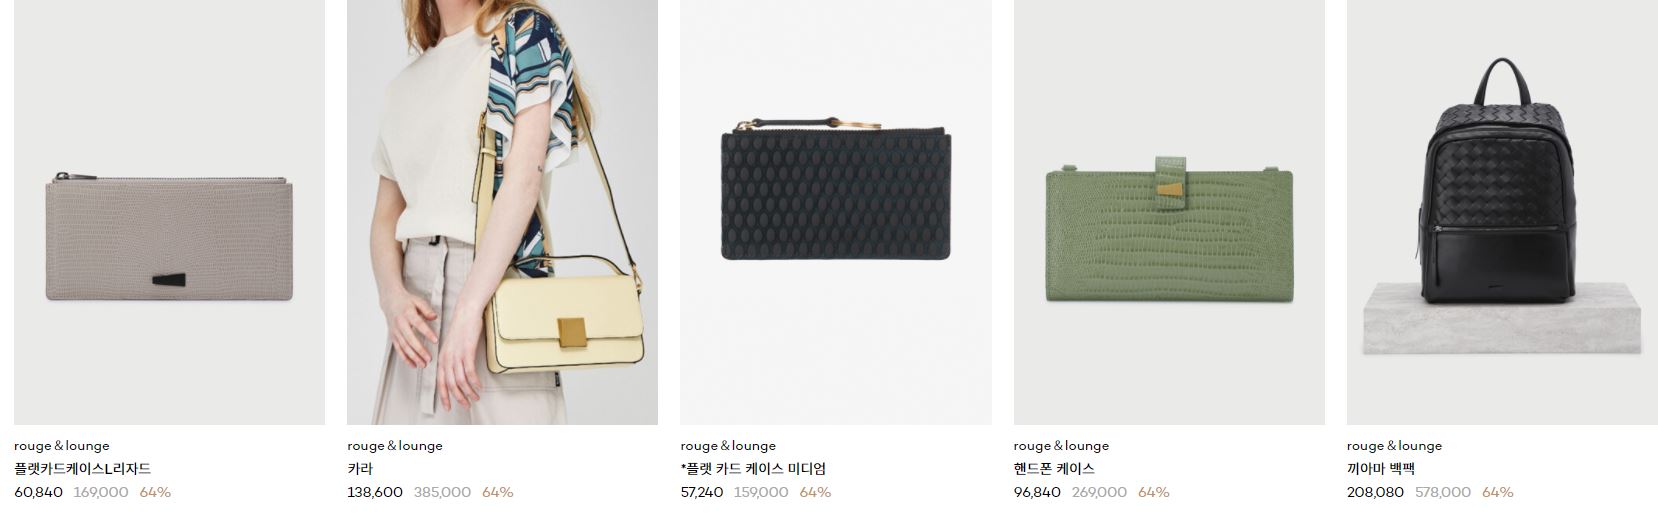Open the *플랫 카드 케이스 미디엄 product link
The image size is (1658, 515).
[753, 469]
